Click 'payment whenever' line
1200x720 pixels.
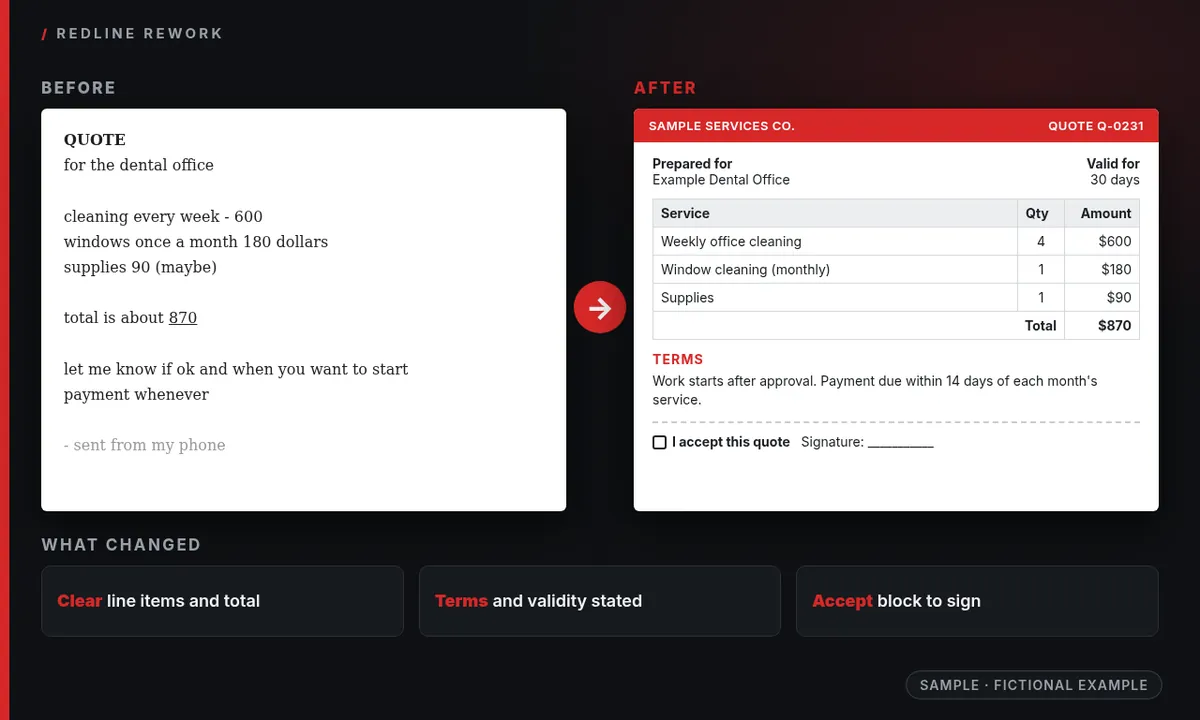(x=136, y=394)
